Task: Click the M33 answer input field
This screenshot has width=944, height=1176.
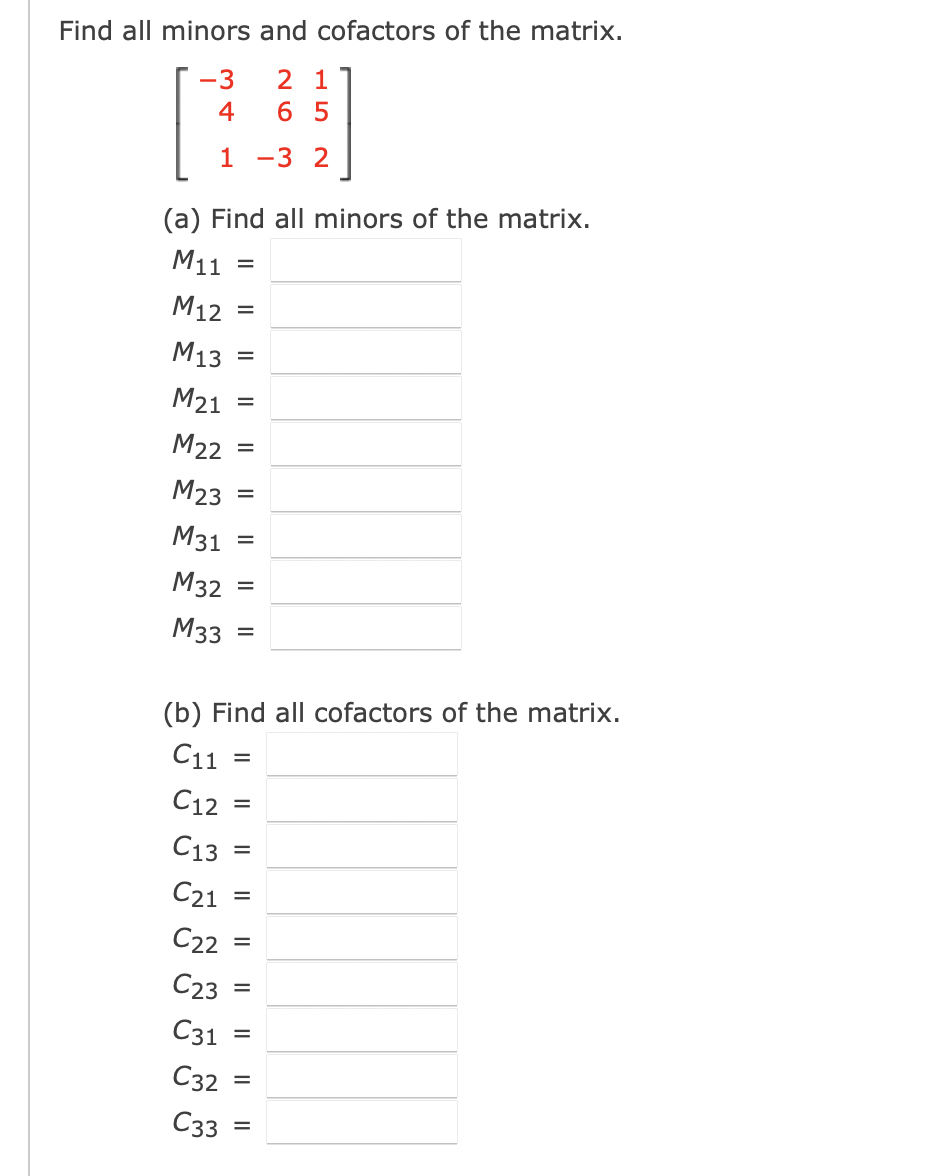Action: [365, 628]
